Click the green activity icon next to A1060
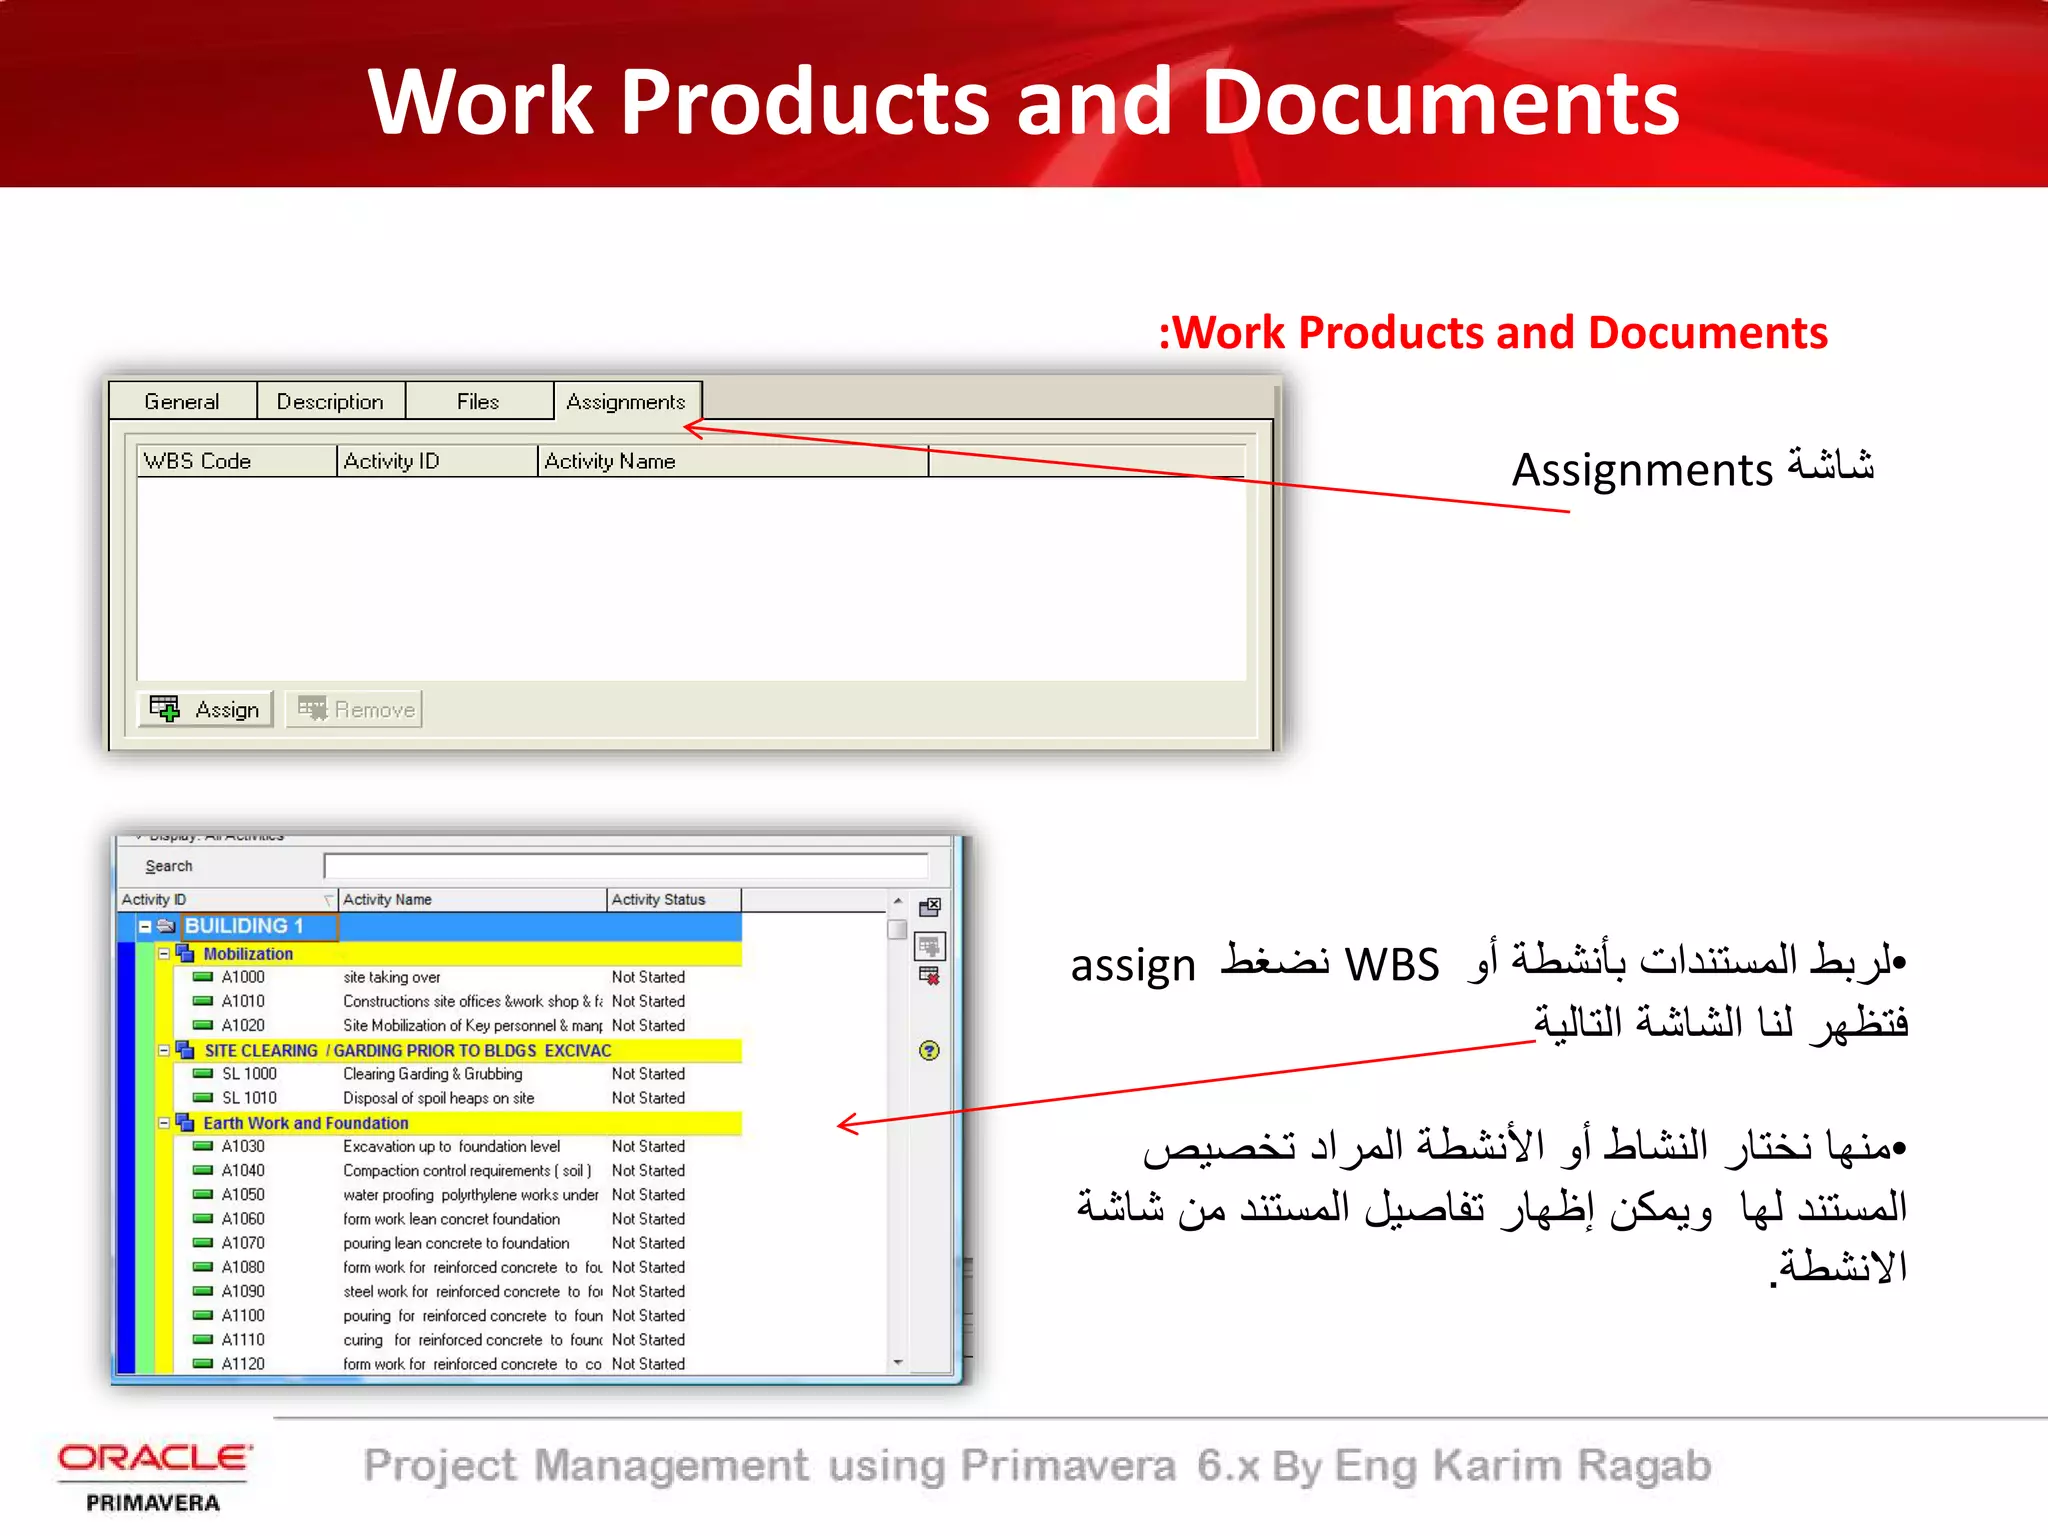This screenshot has height=1536, width=2048. (x=203, y=1219)
